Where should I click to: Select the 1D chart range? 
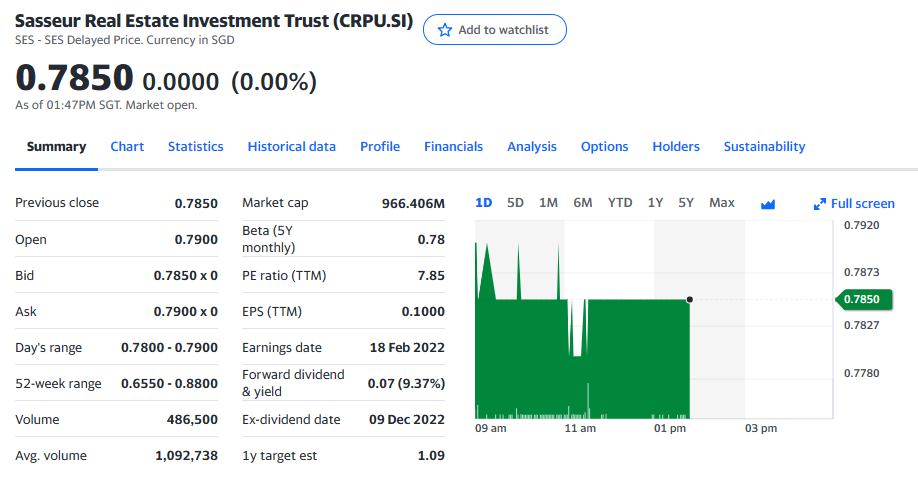[x=484, y=203]
